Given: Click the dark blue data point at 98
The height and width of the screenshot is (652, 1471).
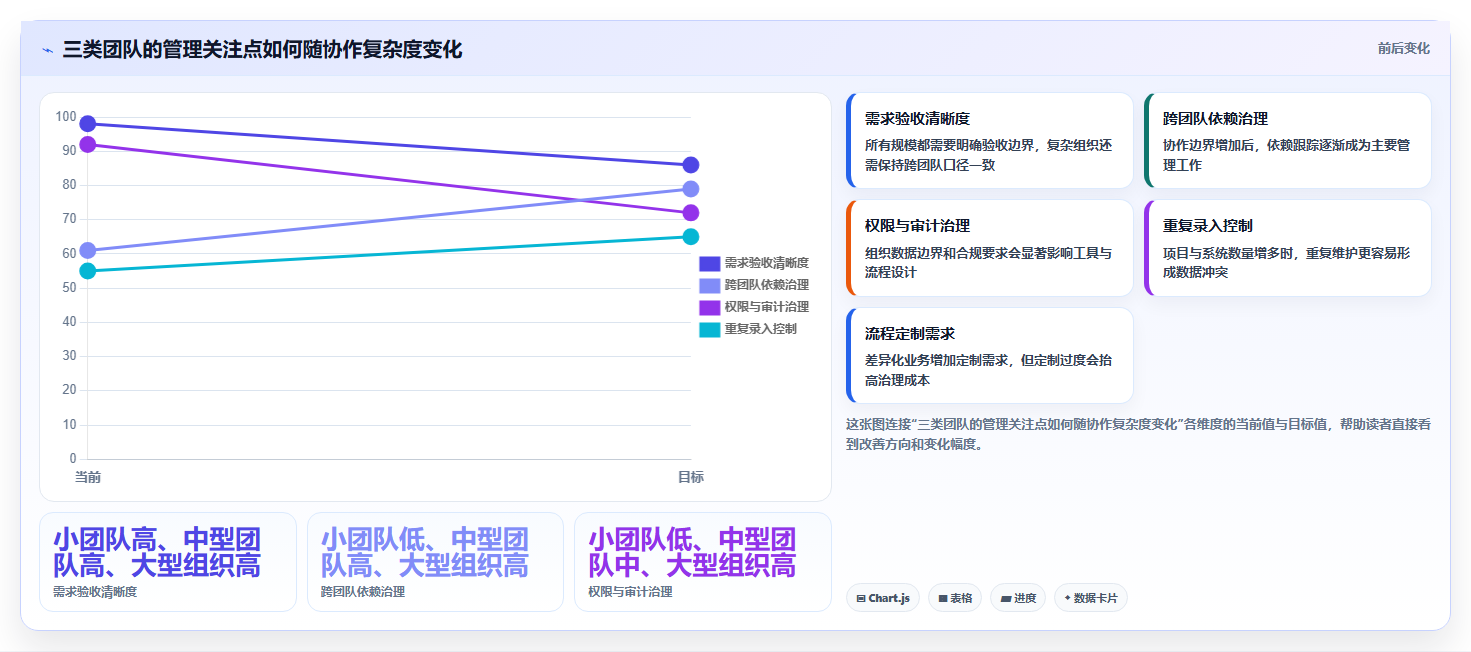Looking at the screenshot, I should [x=88, y=124].
